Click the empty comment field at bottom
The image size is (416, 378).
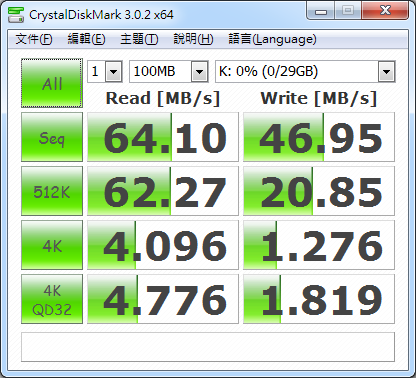[208, 347]
